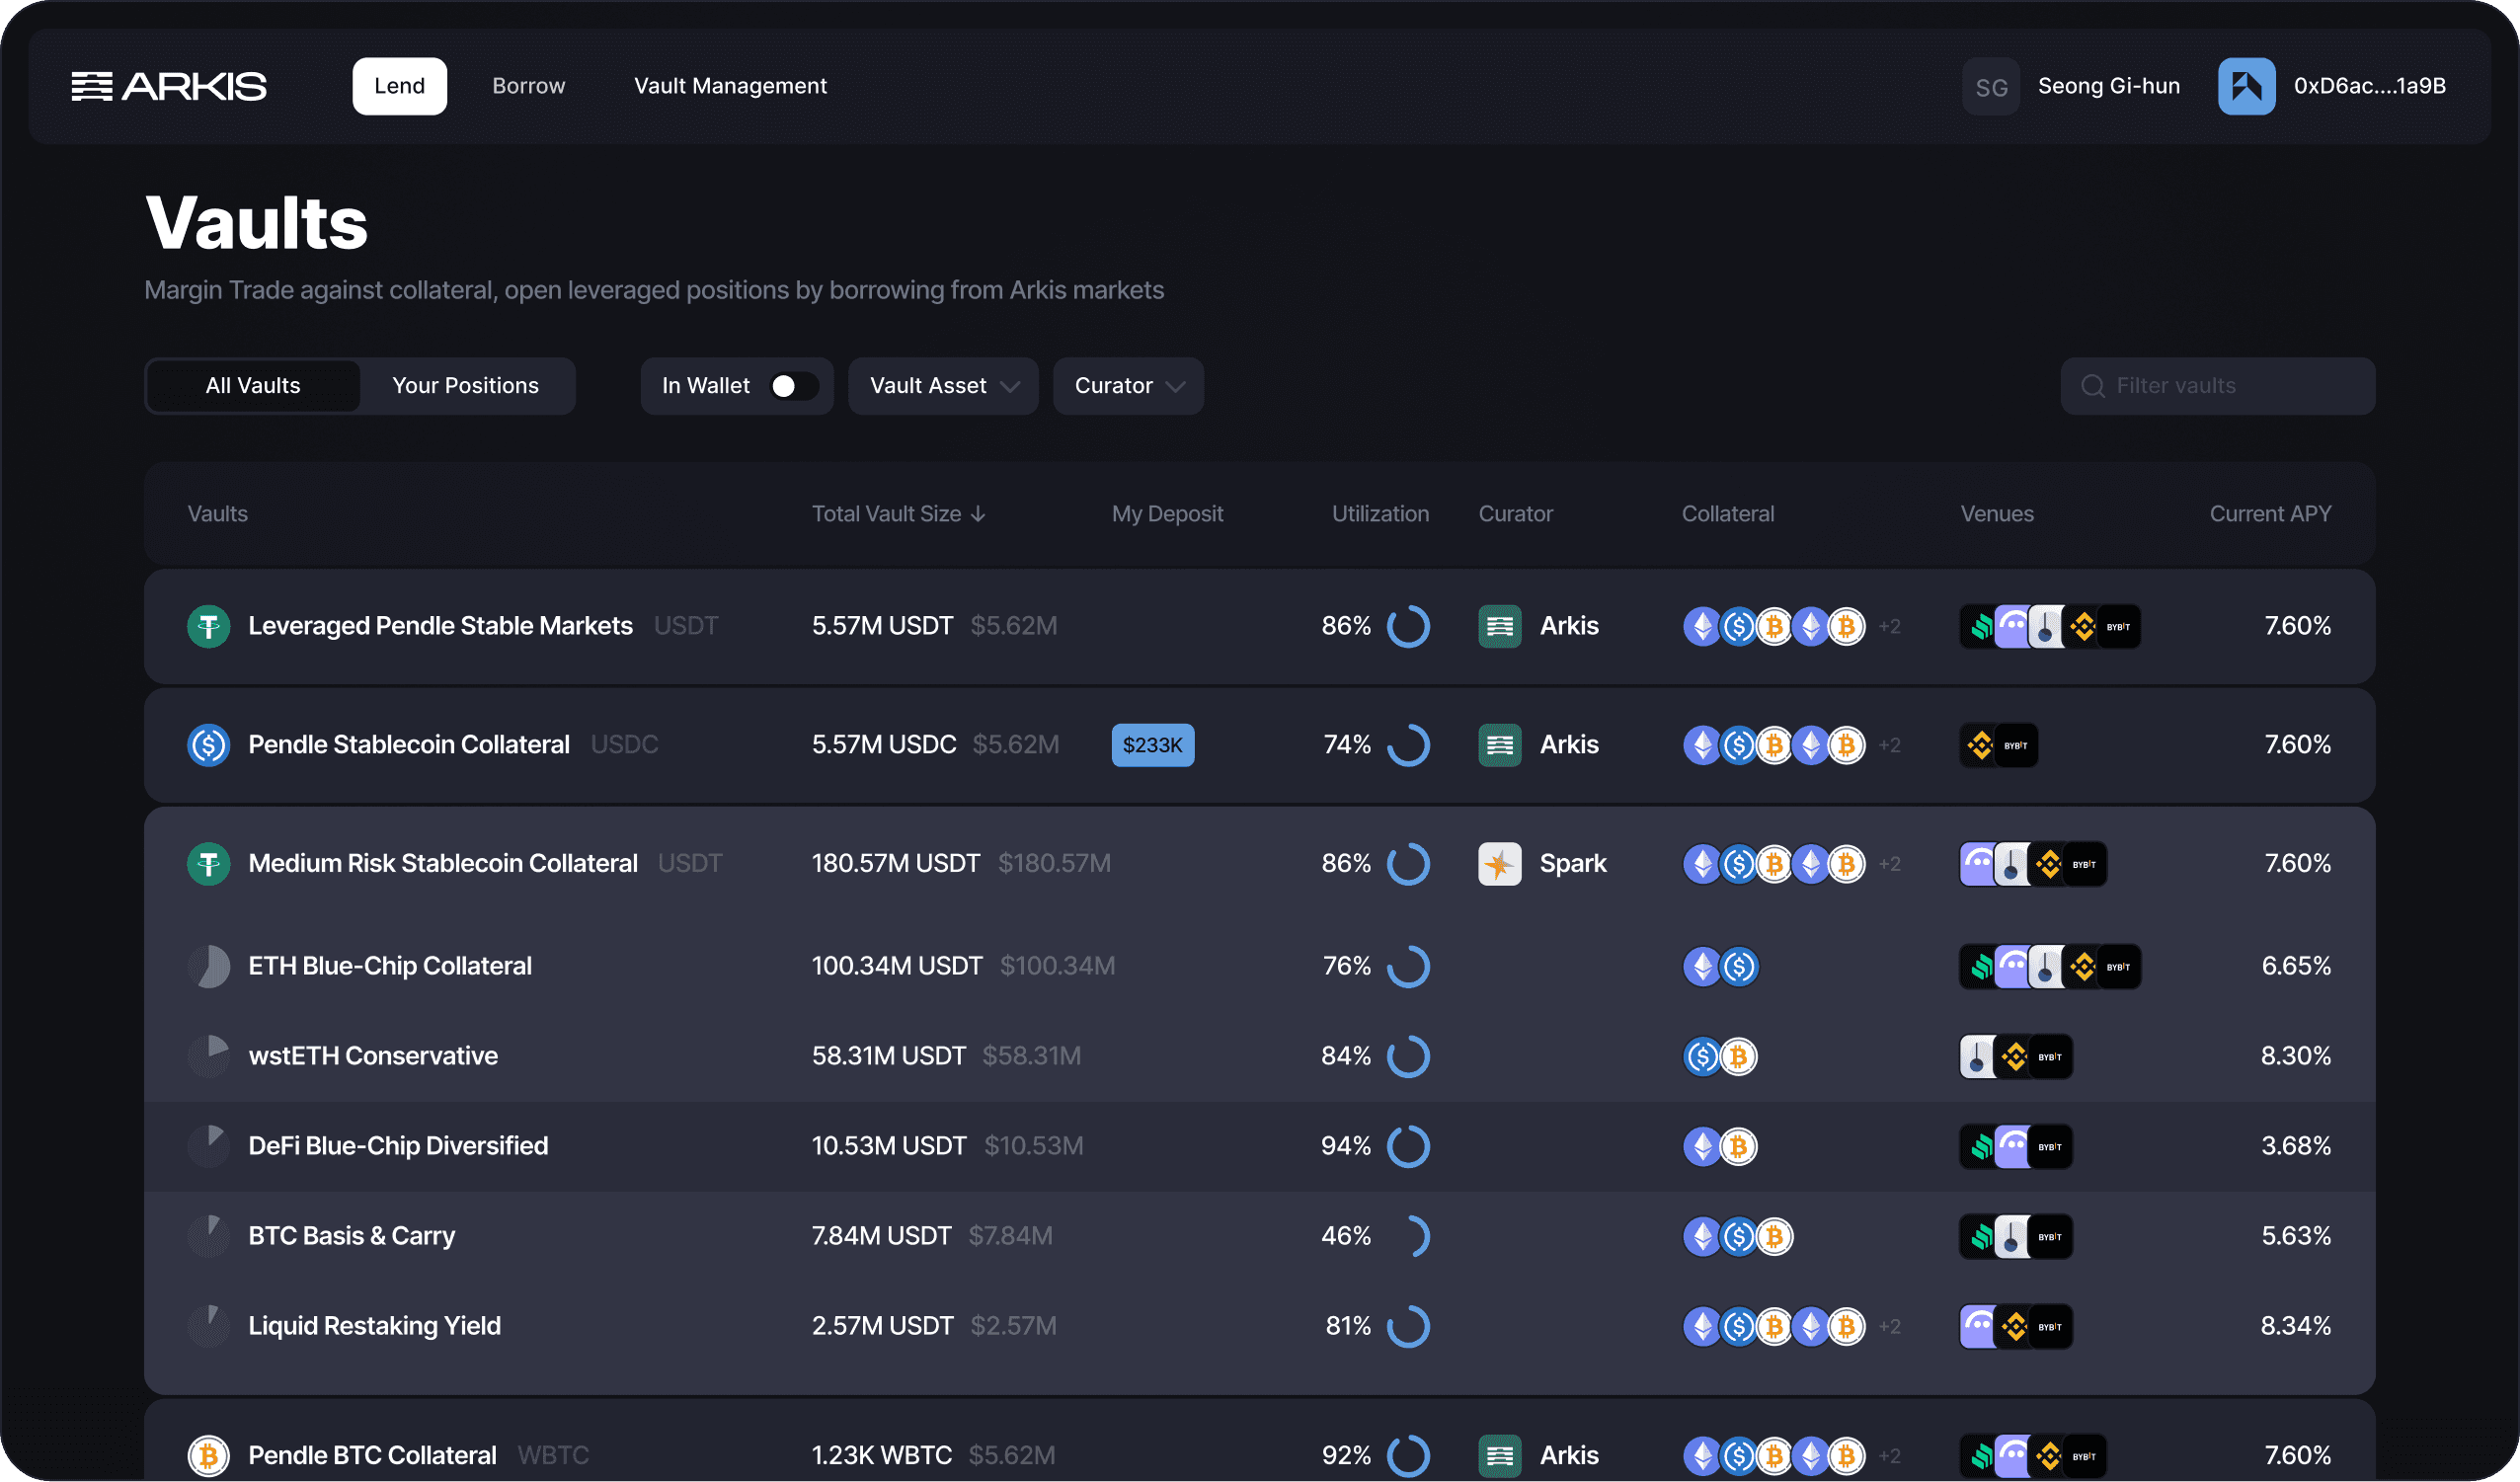
Task: Switch to the Your Positions view
Action: point(465,386)
